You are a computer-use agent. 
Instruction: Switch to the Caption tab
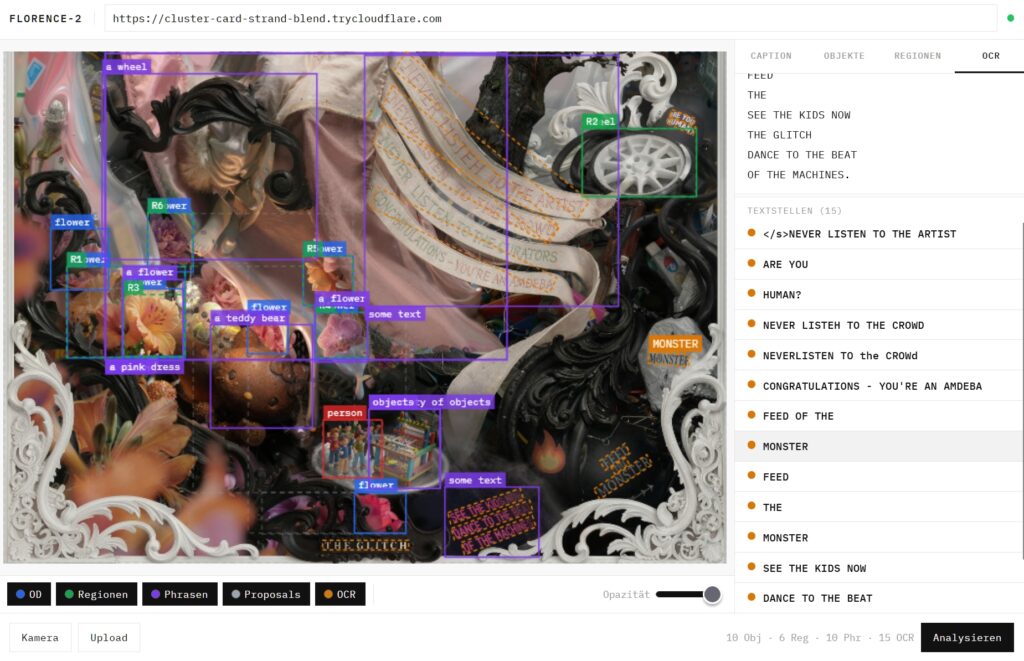coord(771,56)
